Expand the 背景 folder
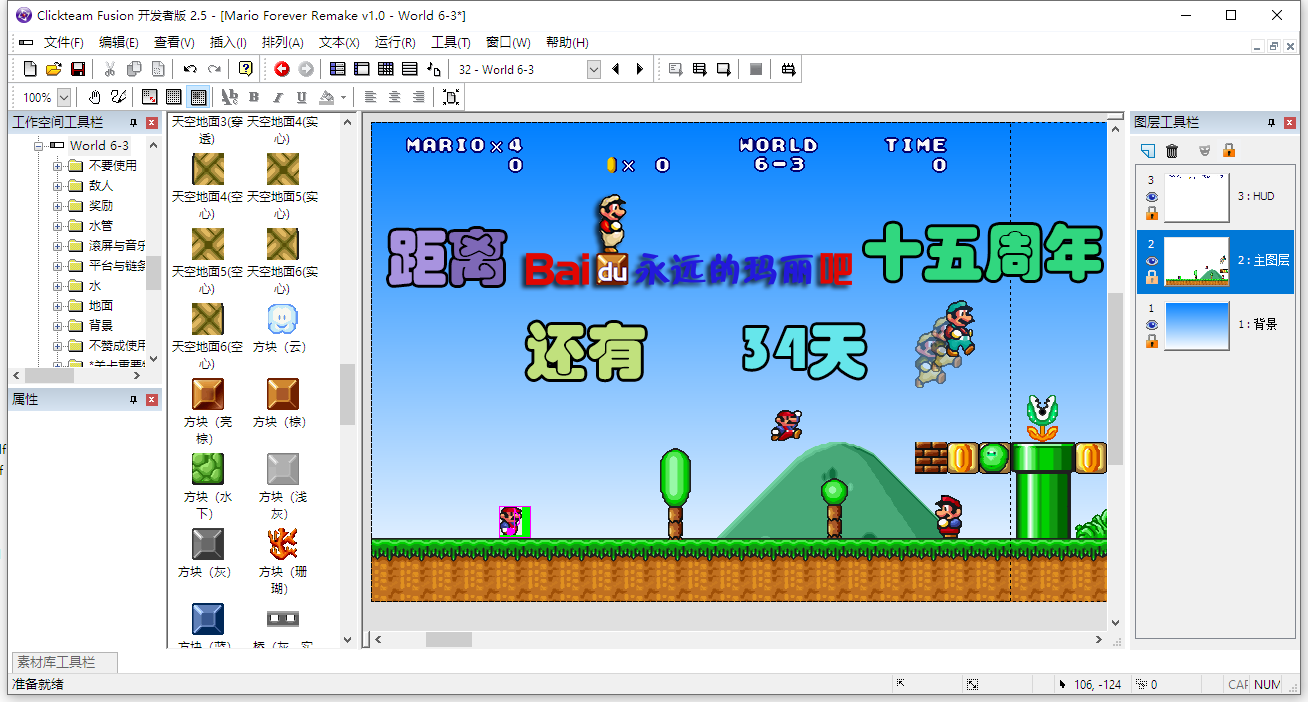 point(58,325)
